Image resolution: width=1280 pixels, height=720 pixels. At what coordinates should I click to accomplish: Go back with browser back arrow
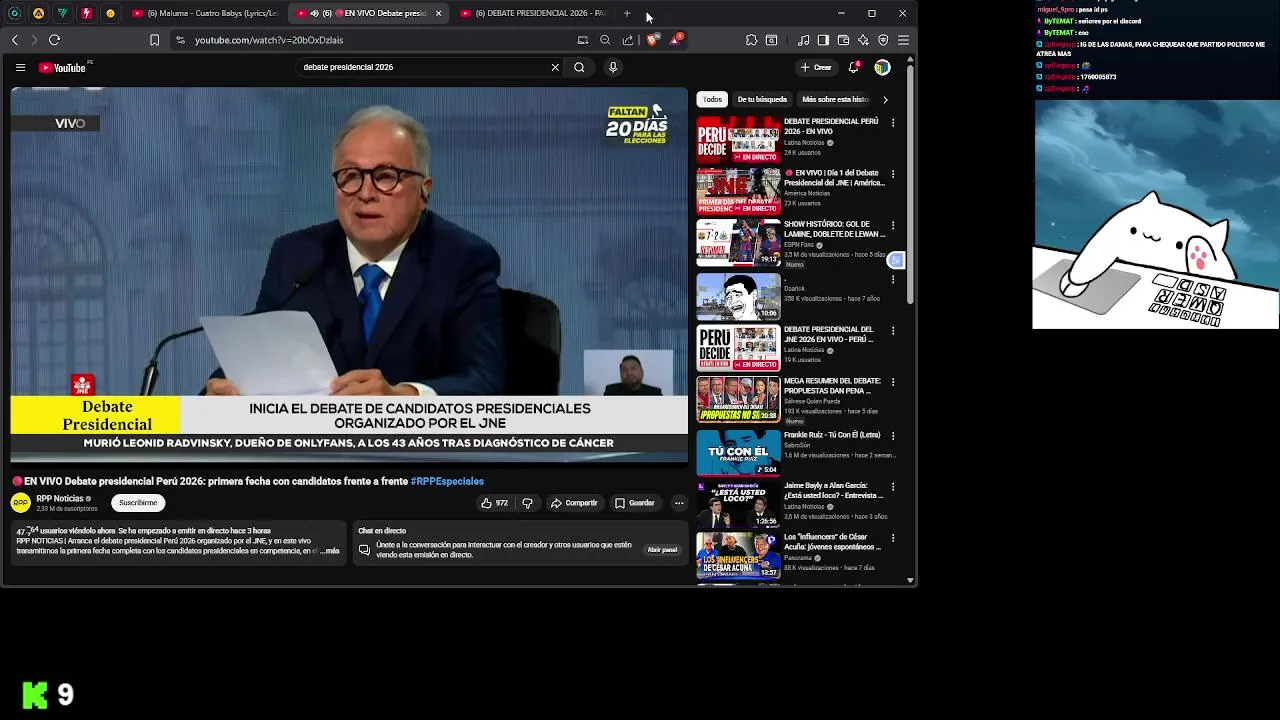tap(14, 40)
